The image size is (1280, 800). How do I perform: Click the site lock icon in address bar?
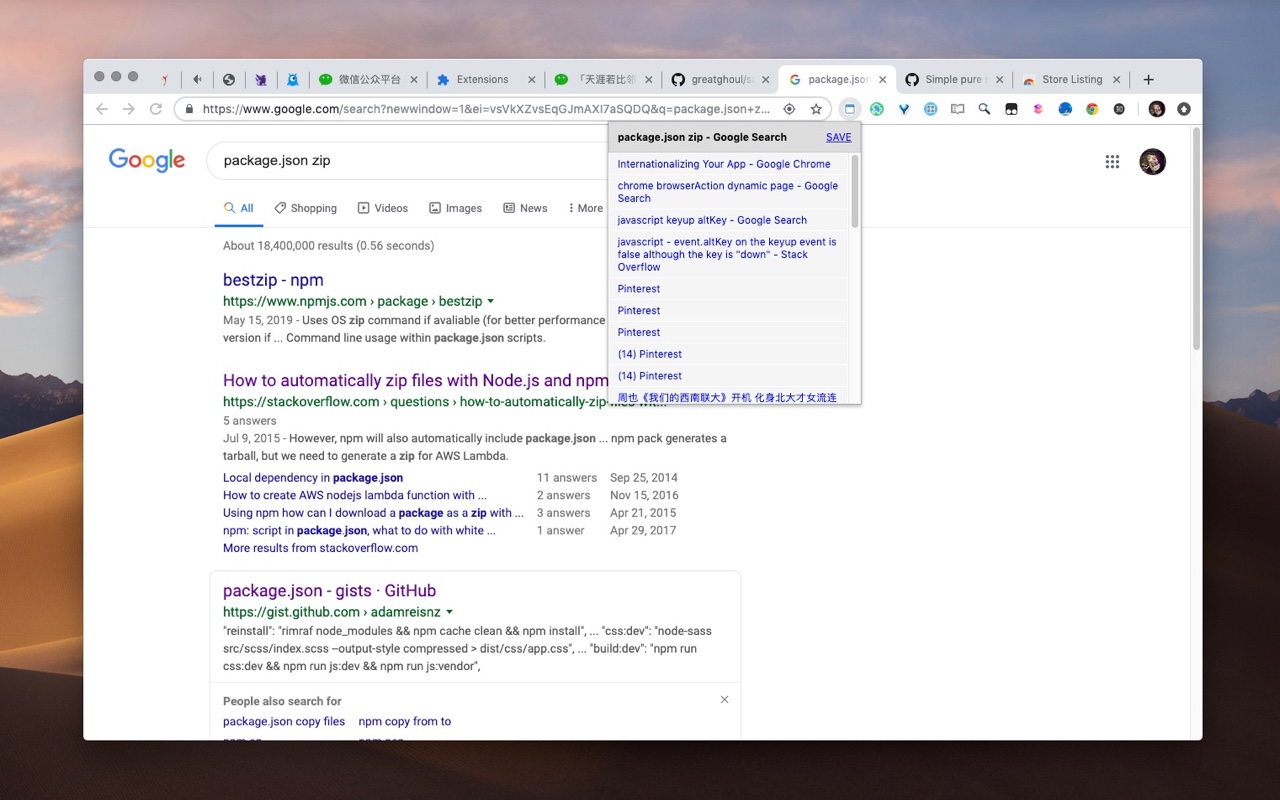(x=189, y=109)
